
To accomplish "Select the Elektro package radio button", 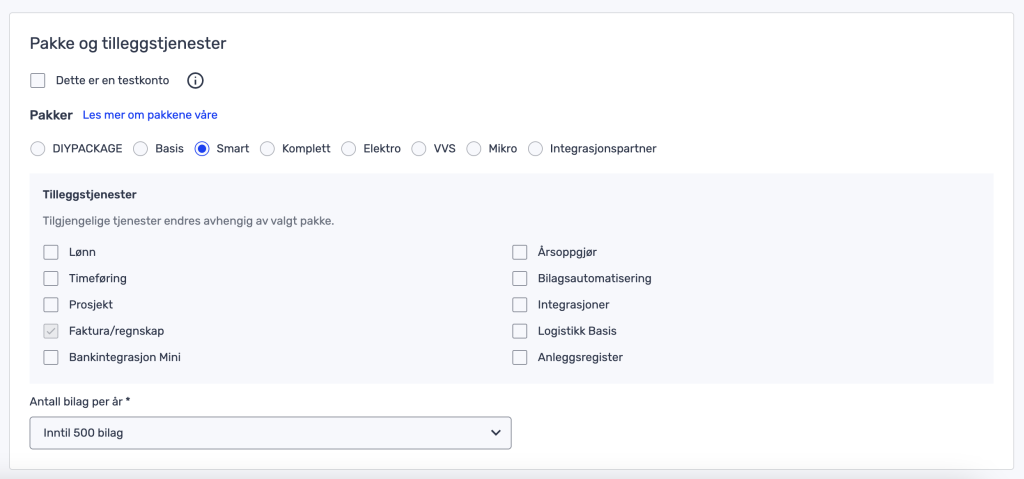I will 349,149.
